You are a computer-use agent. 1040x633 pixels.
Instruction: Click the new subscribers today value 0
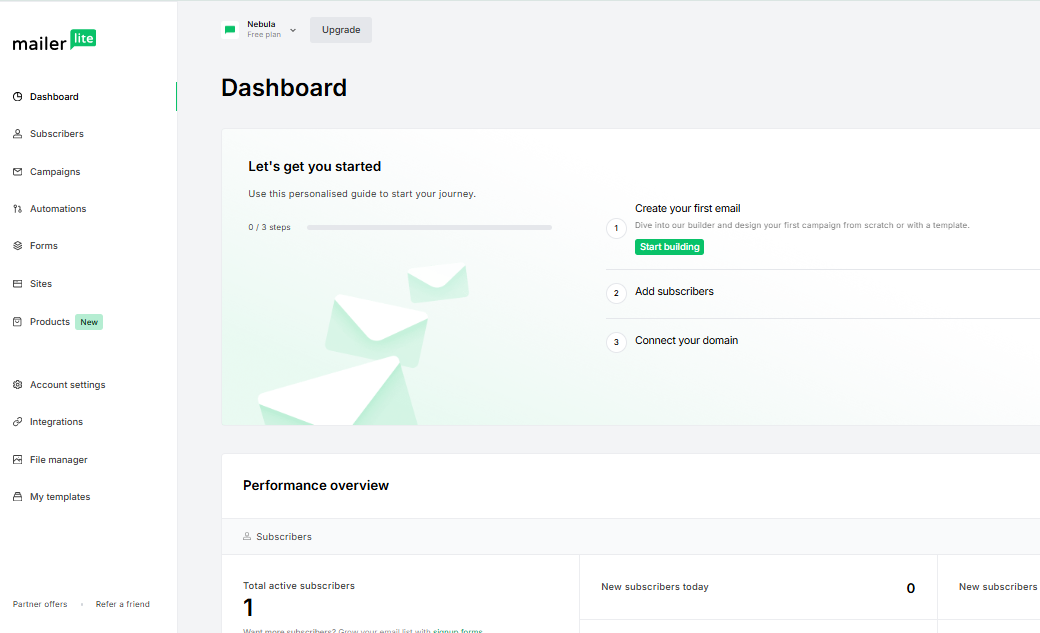(911, 588)
